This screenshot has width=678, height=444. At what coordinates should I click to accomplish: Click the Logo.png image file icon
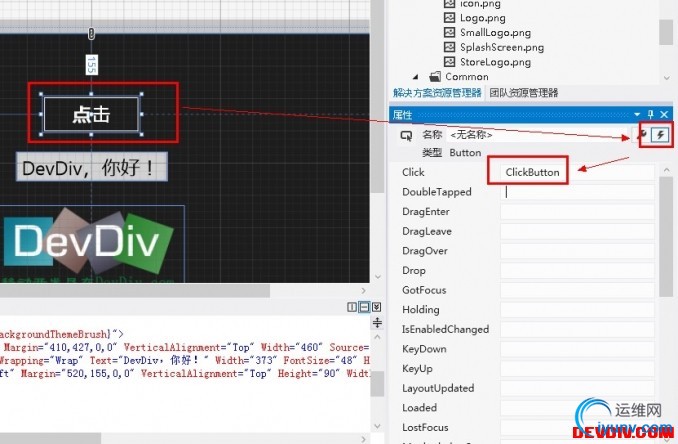(450, 18)
